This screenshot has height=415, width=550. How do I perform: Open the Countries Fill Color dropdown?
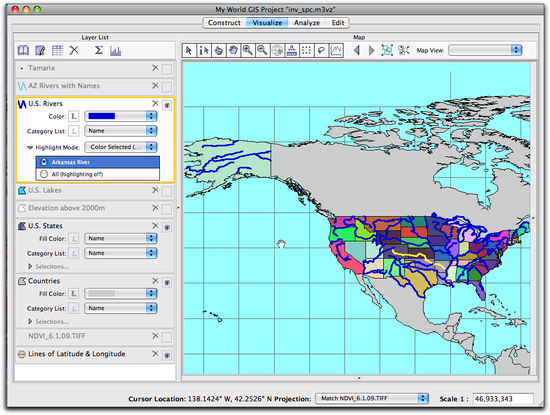121,293
